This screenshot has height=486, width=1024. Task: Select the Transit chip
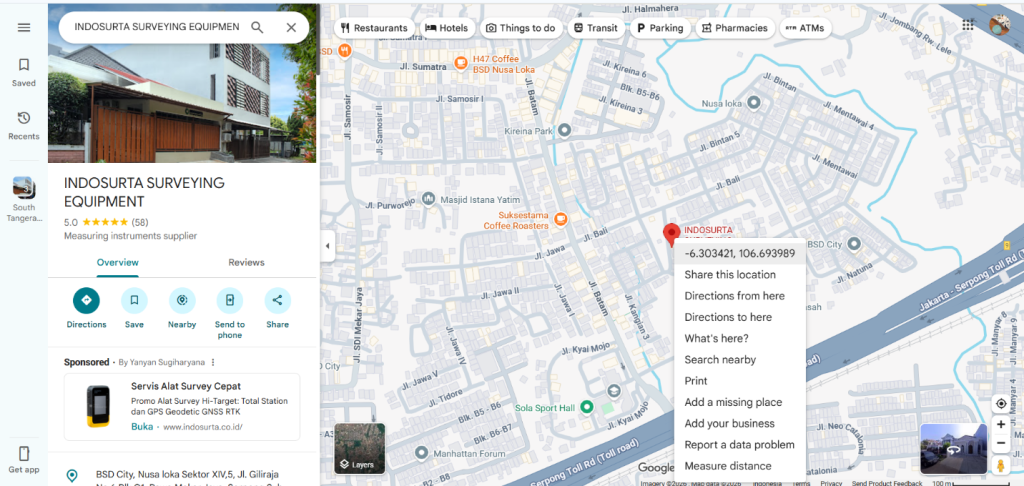595,28
